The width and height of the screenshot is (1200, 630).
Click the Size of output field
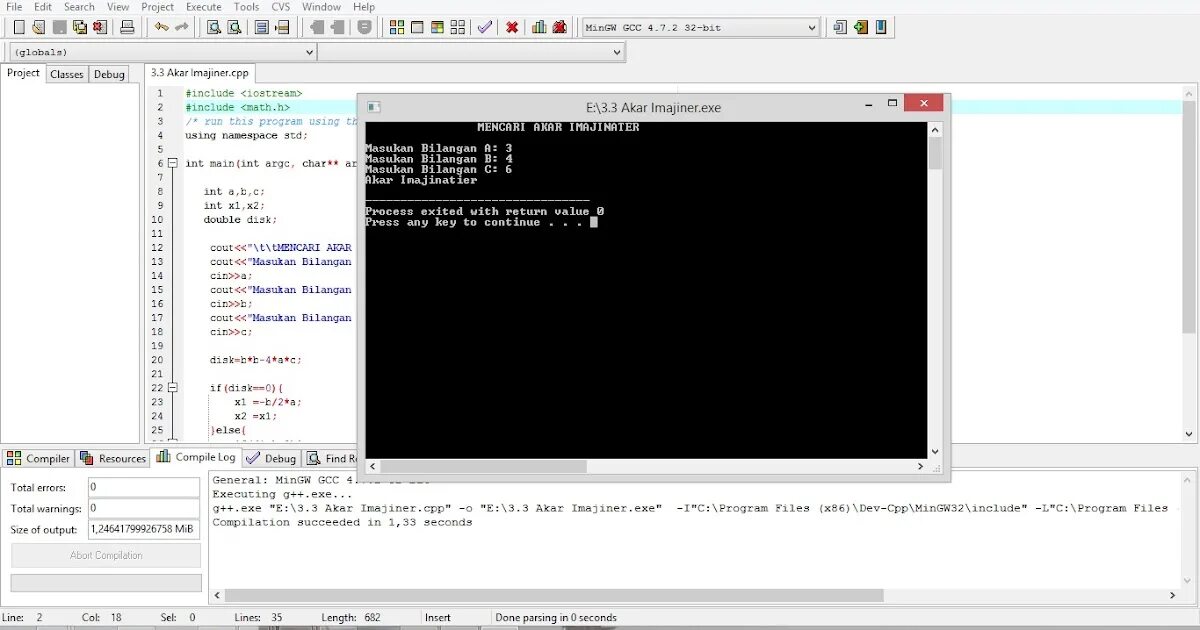pos(144,529)
